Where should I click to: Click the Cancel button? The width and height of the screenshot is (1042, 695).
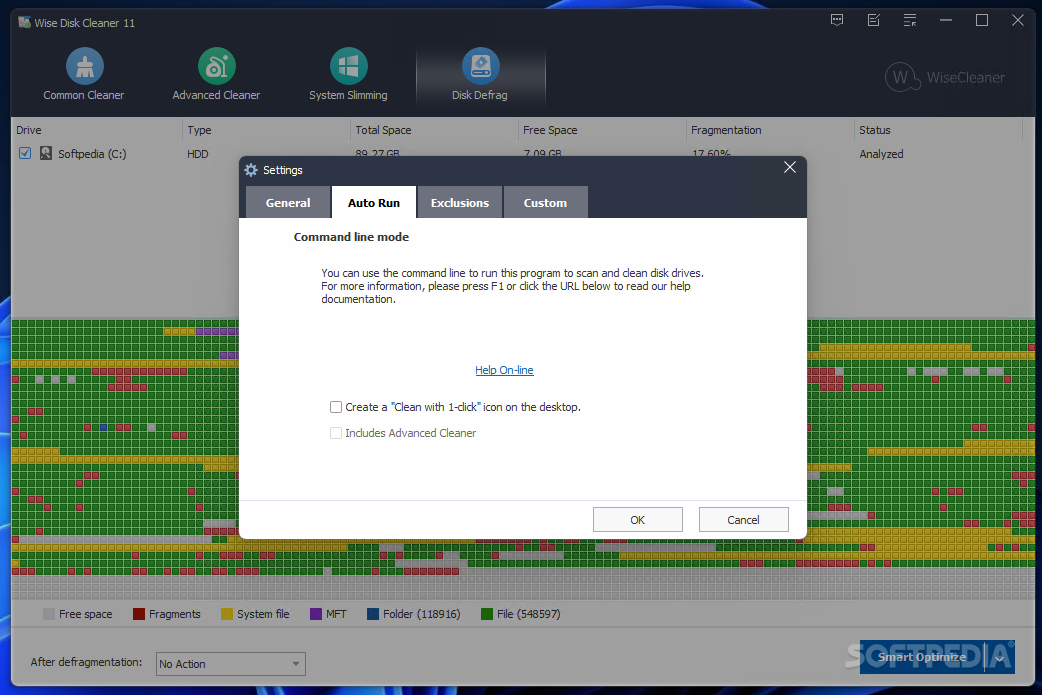tap(744, 520)
